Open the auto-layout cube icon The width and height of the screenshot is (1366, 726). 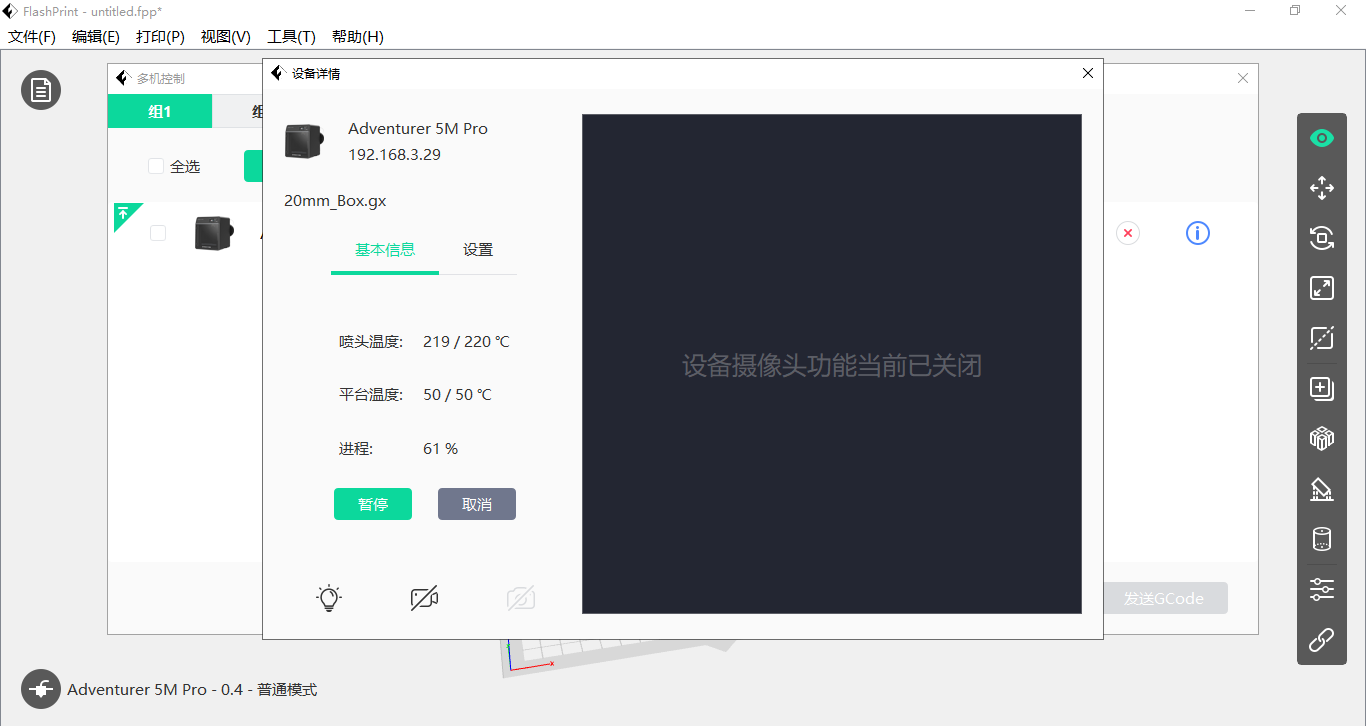point(1322,438)
